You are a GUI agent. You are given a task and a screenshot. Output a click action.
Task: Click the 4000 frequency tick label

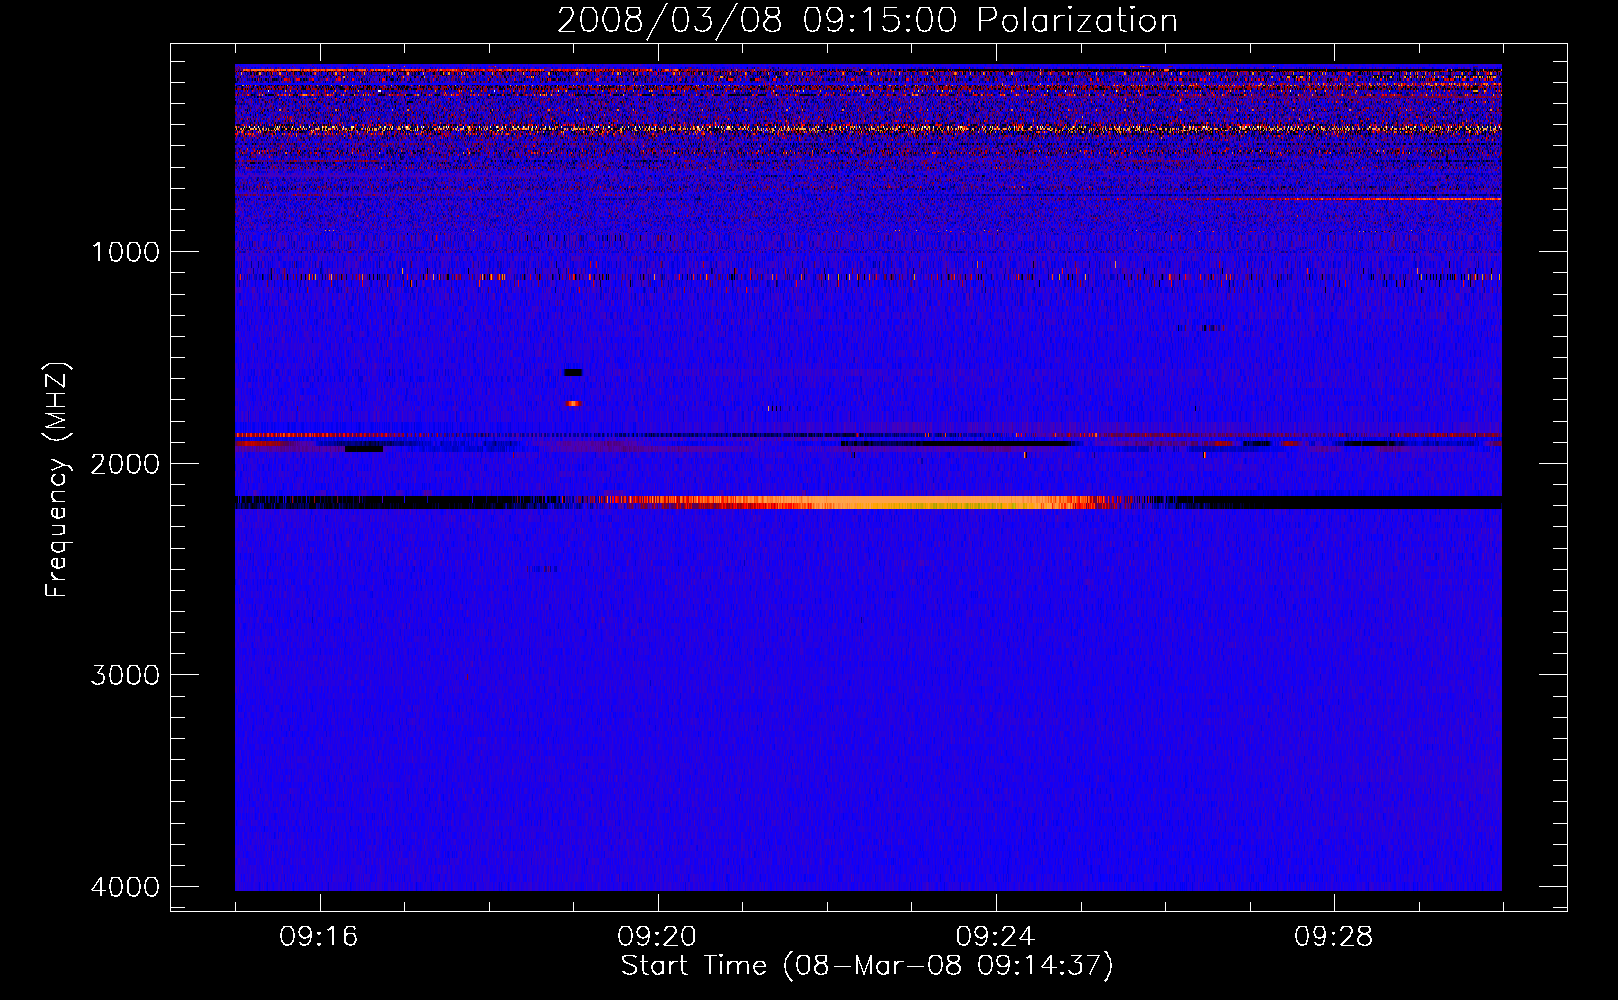[x=125, y=887]
